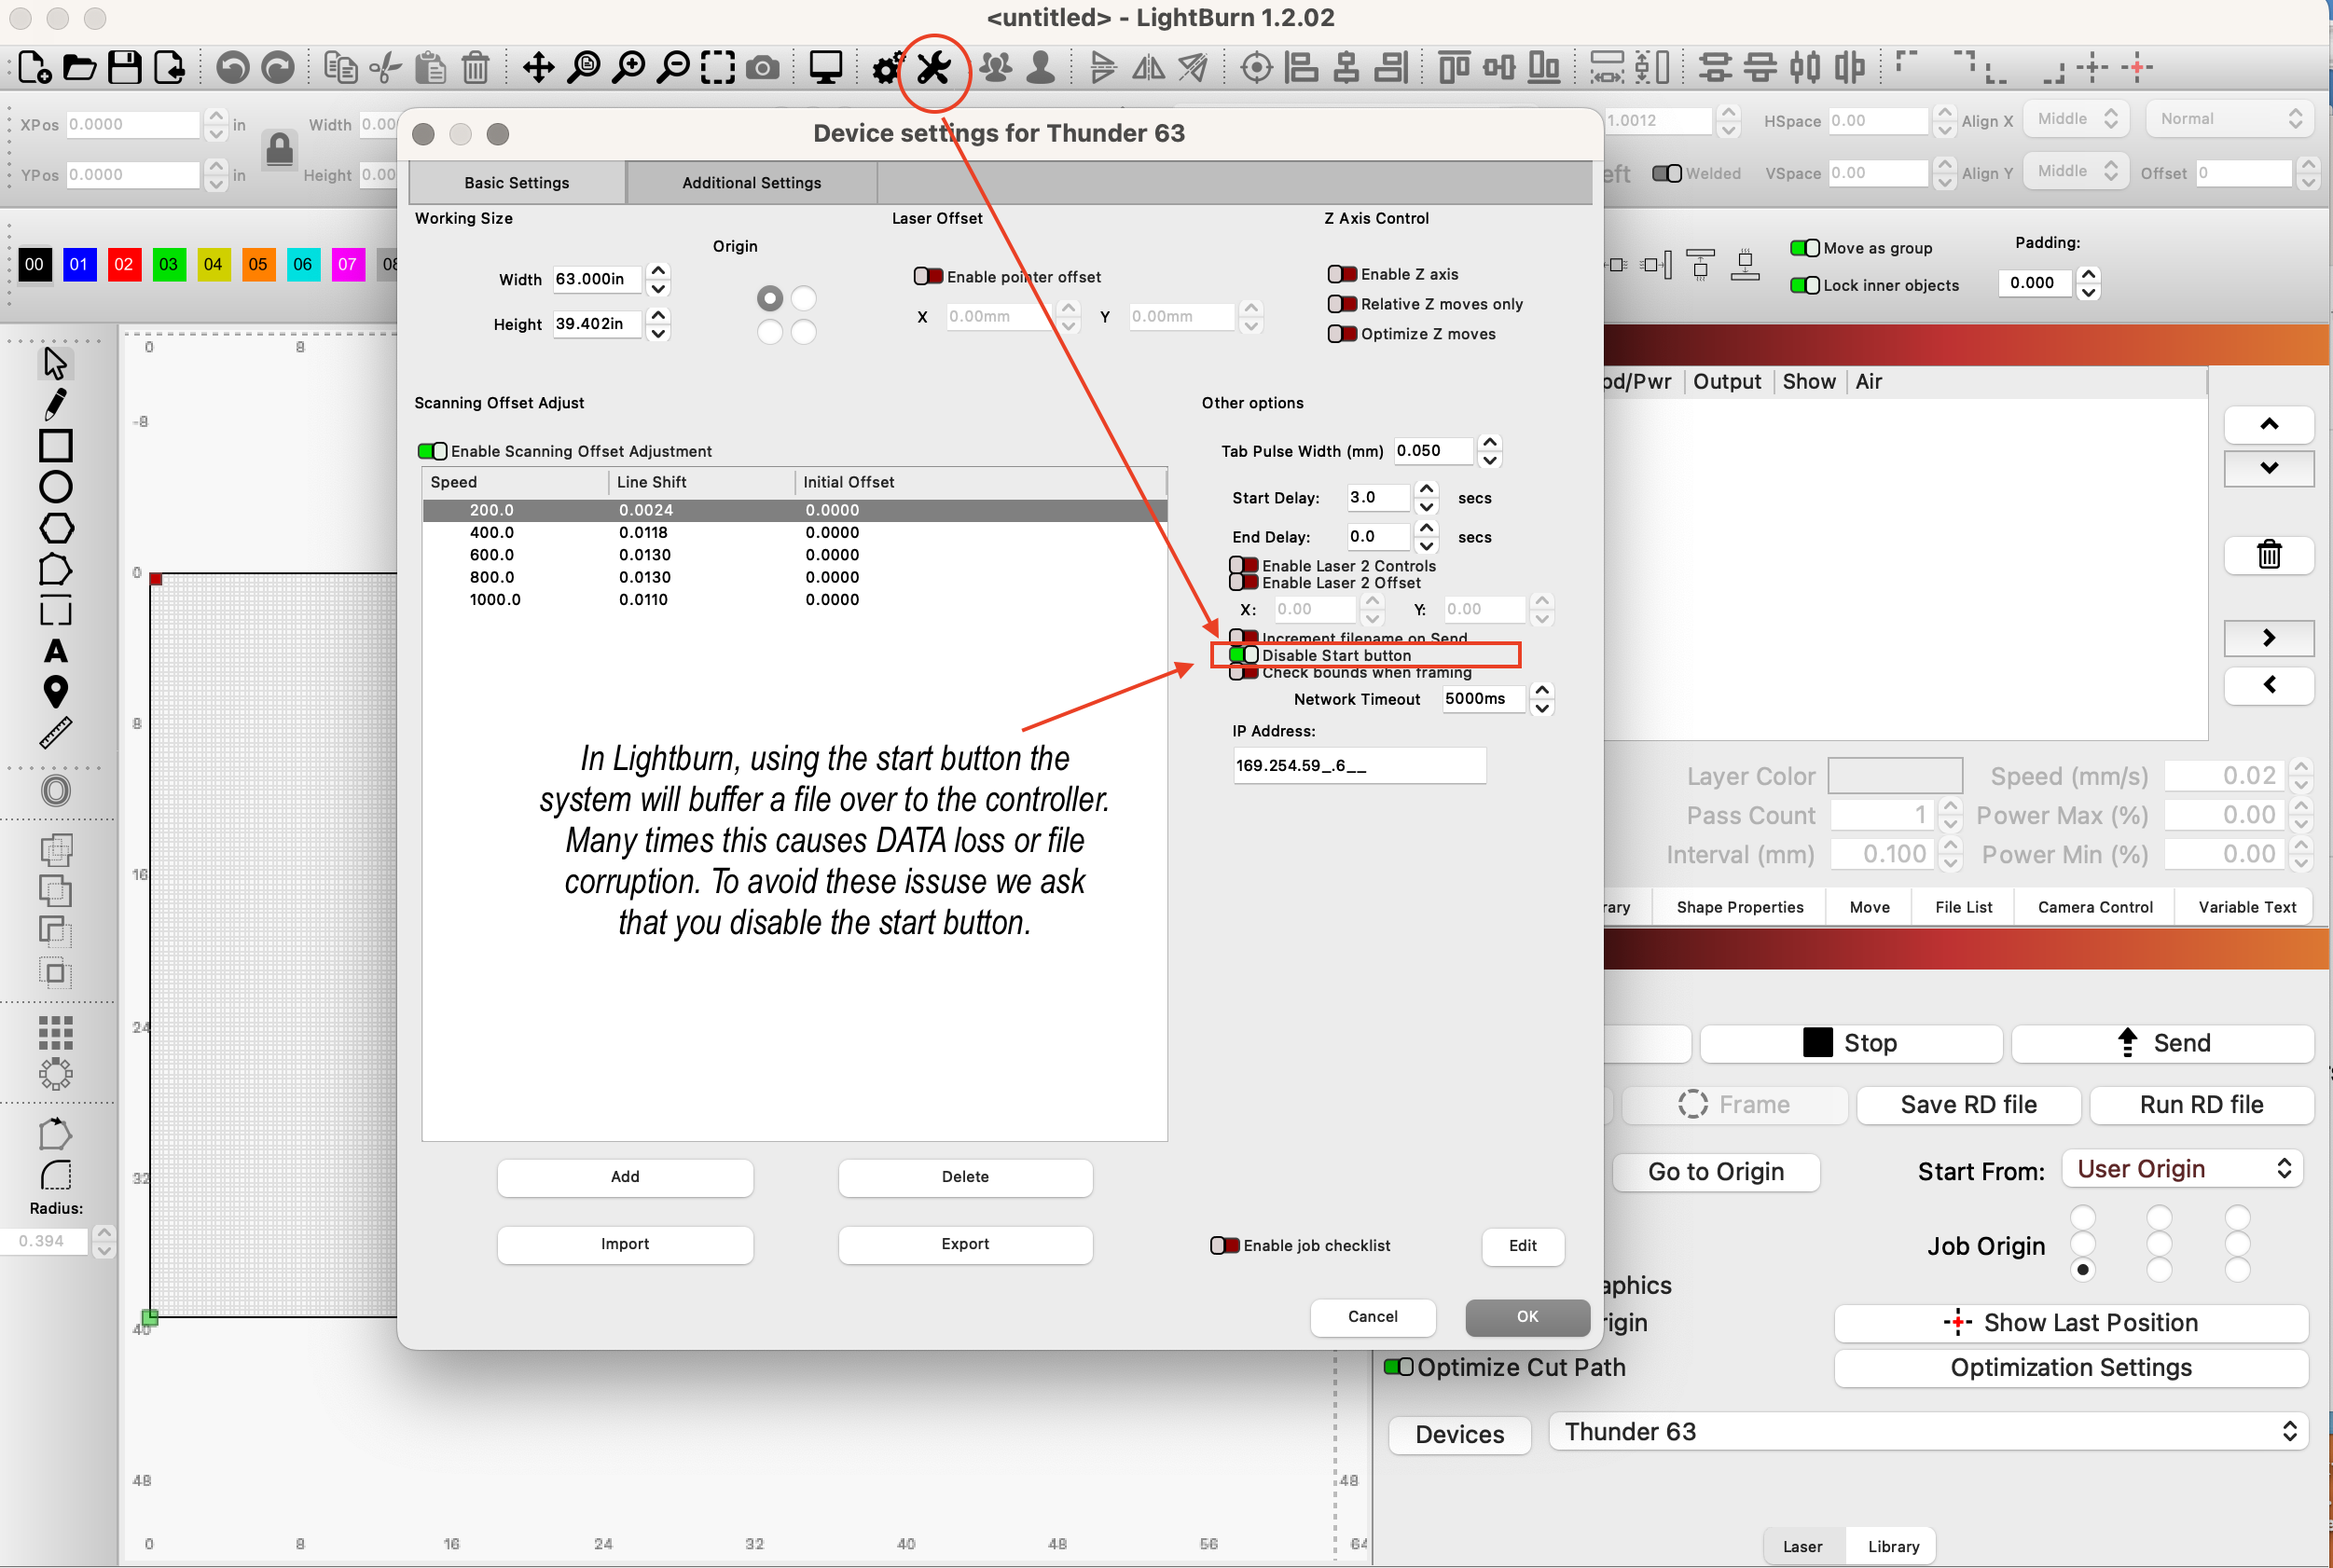Switch to Basic Settings tab

coord(517,182)
